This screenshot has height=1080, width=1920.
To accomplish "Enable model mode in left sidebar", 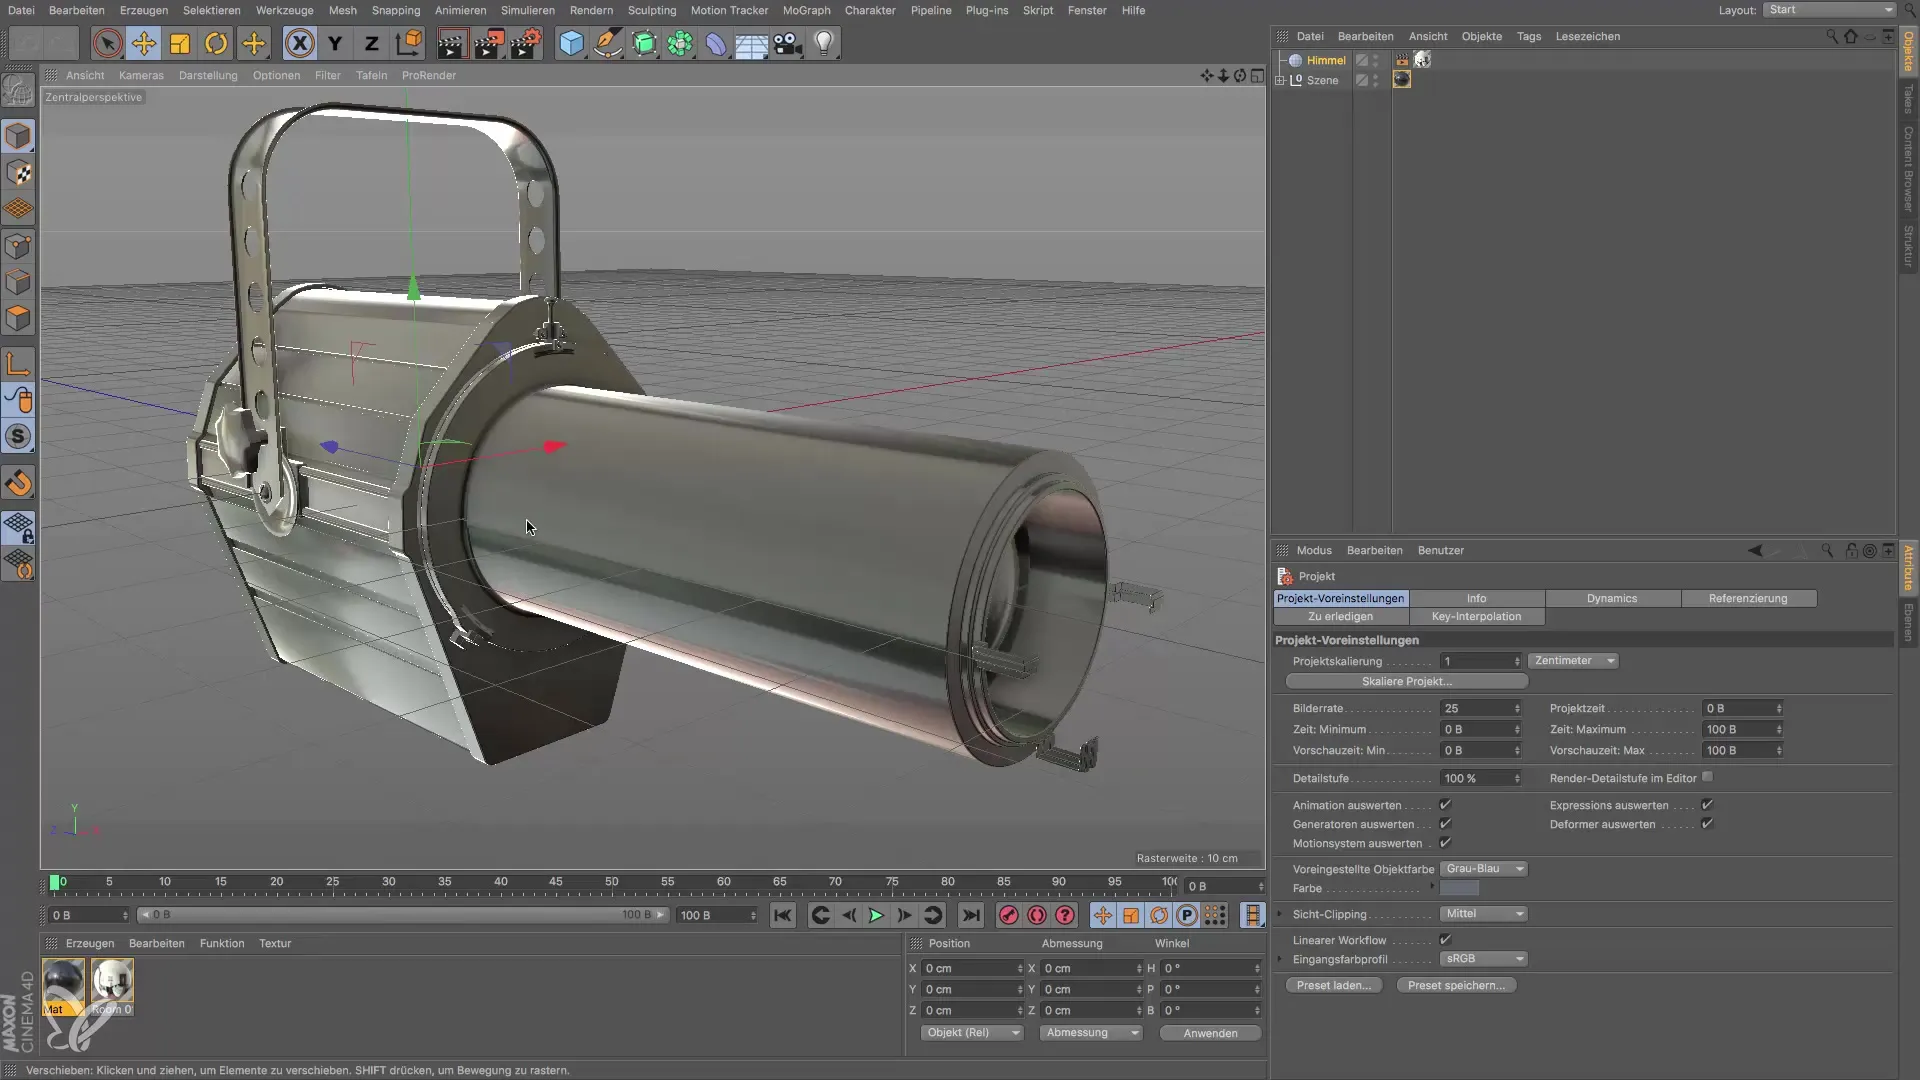I will [18, 135].
